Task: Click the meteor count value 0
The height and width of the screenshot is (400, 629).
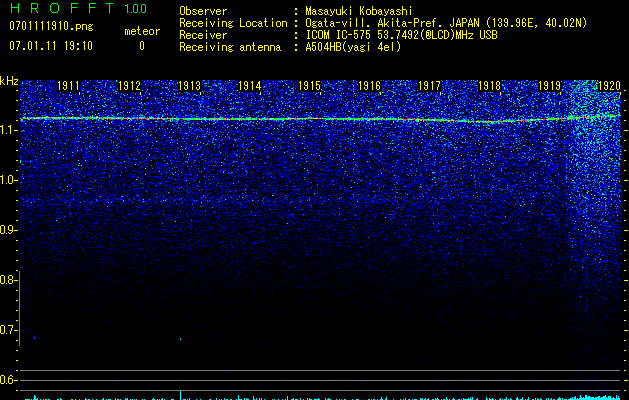Action: [x=142, y=46]
